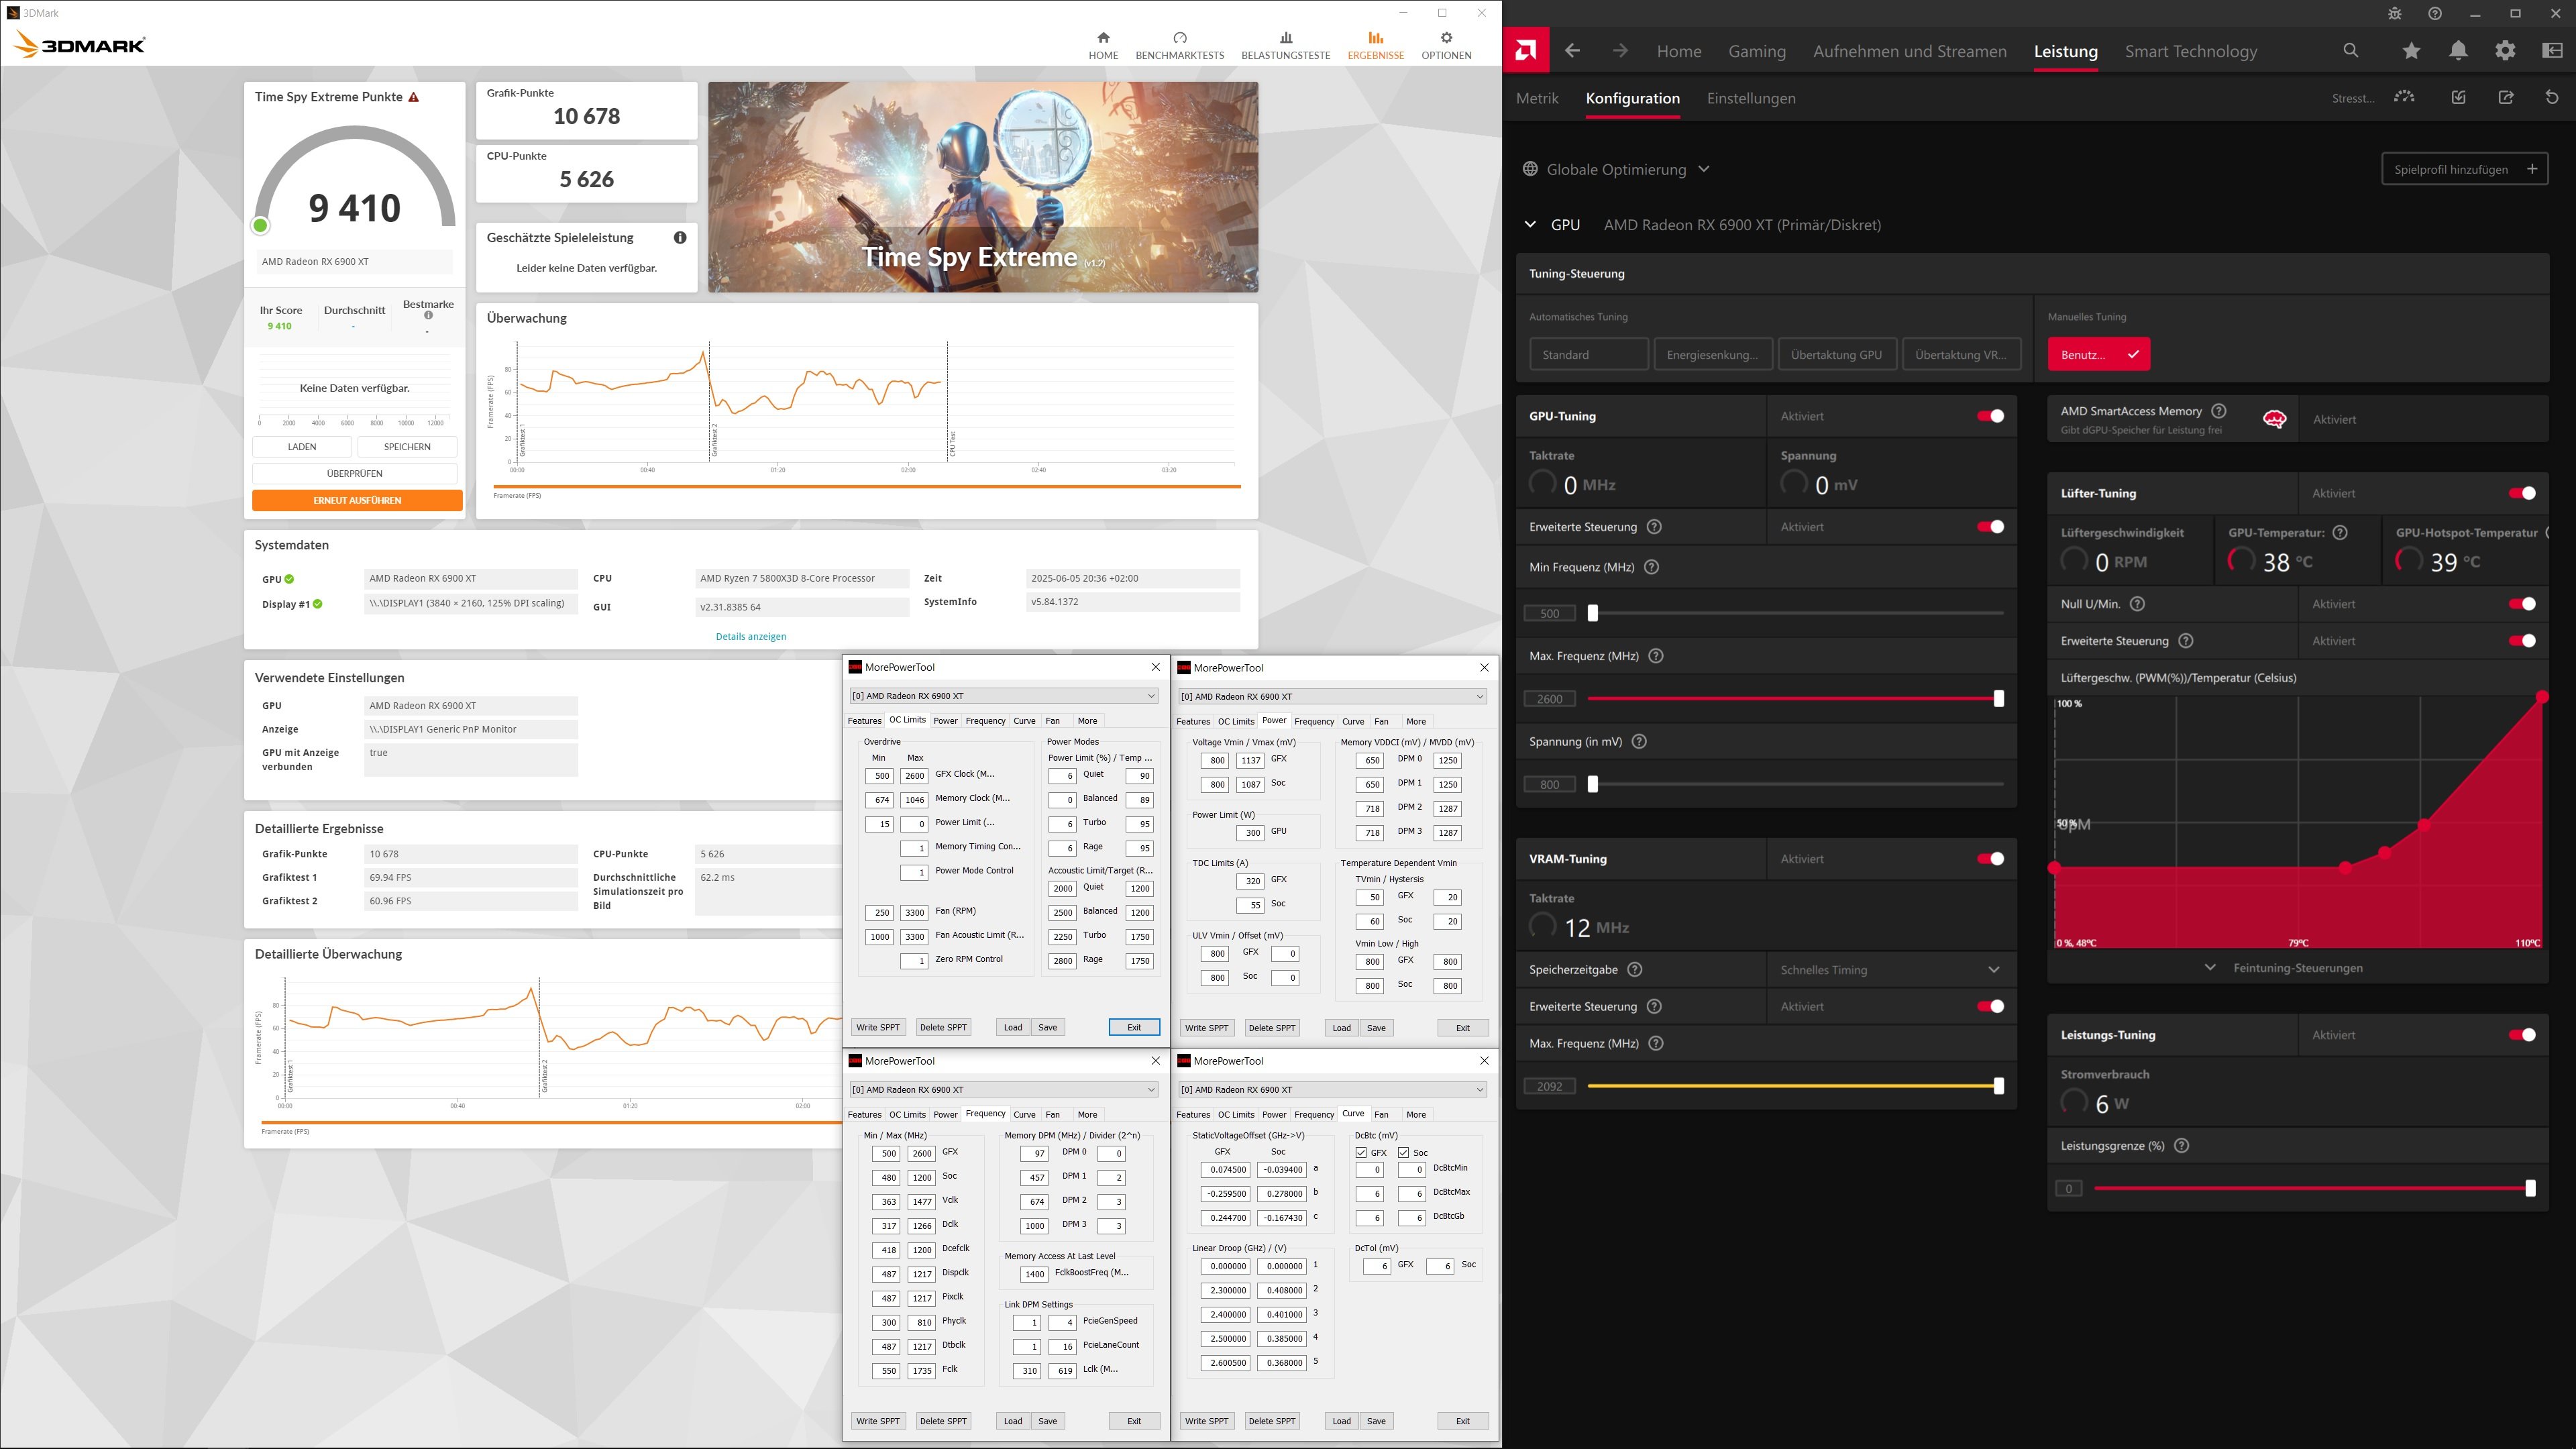Click the reset tuning profile icon

point(2552,97)
